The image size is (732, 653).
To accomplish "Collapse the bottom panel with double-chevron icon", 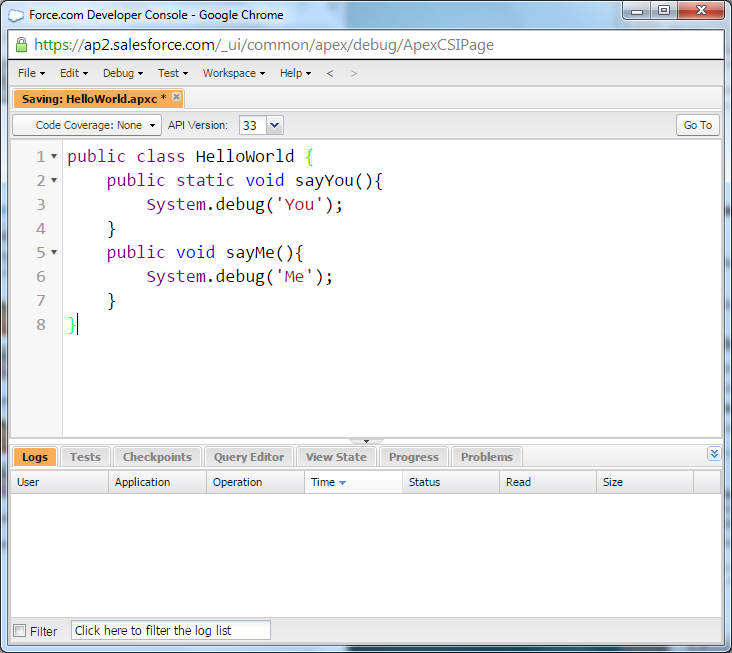I will pyautogui.click(x=713, y=454).
